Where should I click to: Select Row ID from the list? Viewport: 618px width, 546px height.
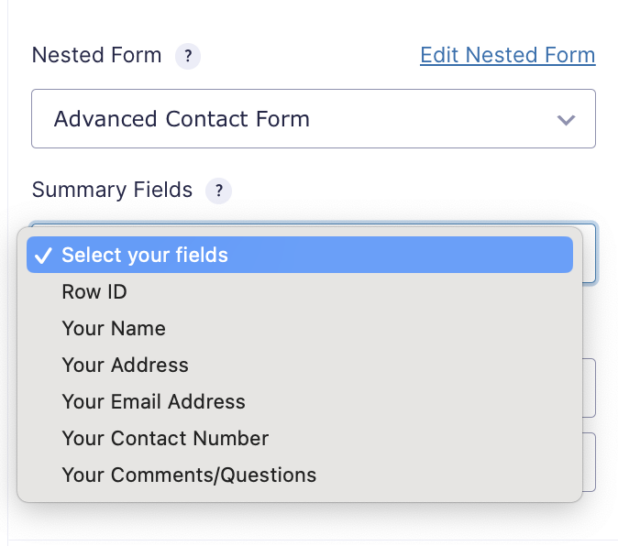coord(95,292)
